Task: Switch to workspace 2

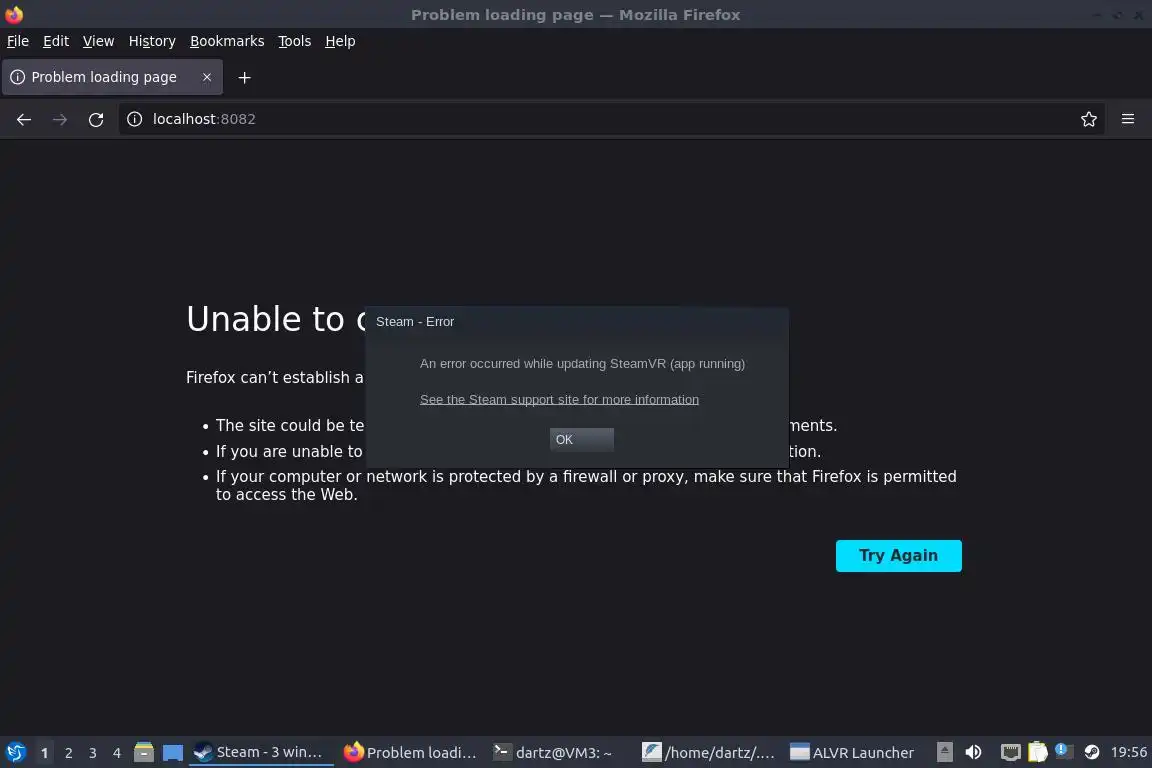Action: (68, 753)
